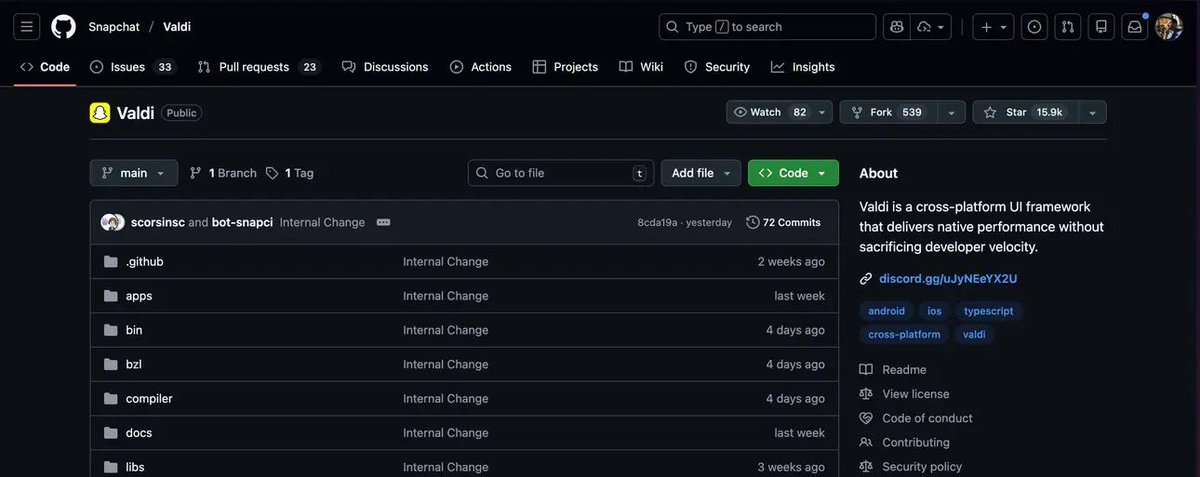Screen dimensions: 1200x477
Task: Open the Watch options dropdown arrow
Action: [823, 112]
